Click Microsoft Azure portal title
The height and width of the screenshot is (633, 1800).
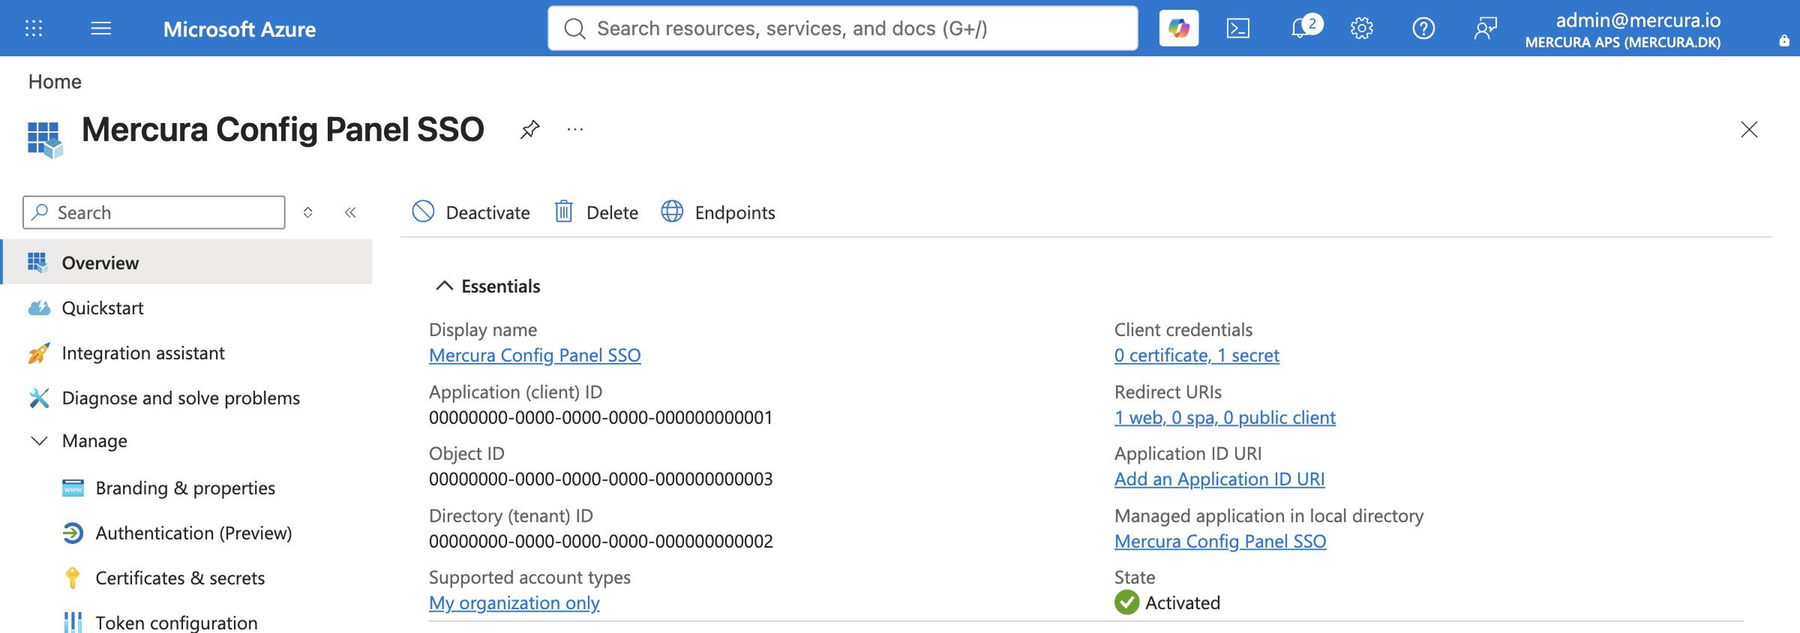click(239, 29)
